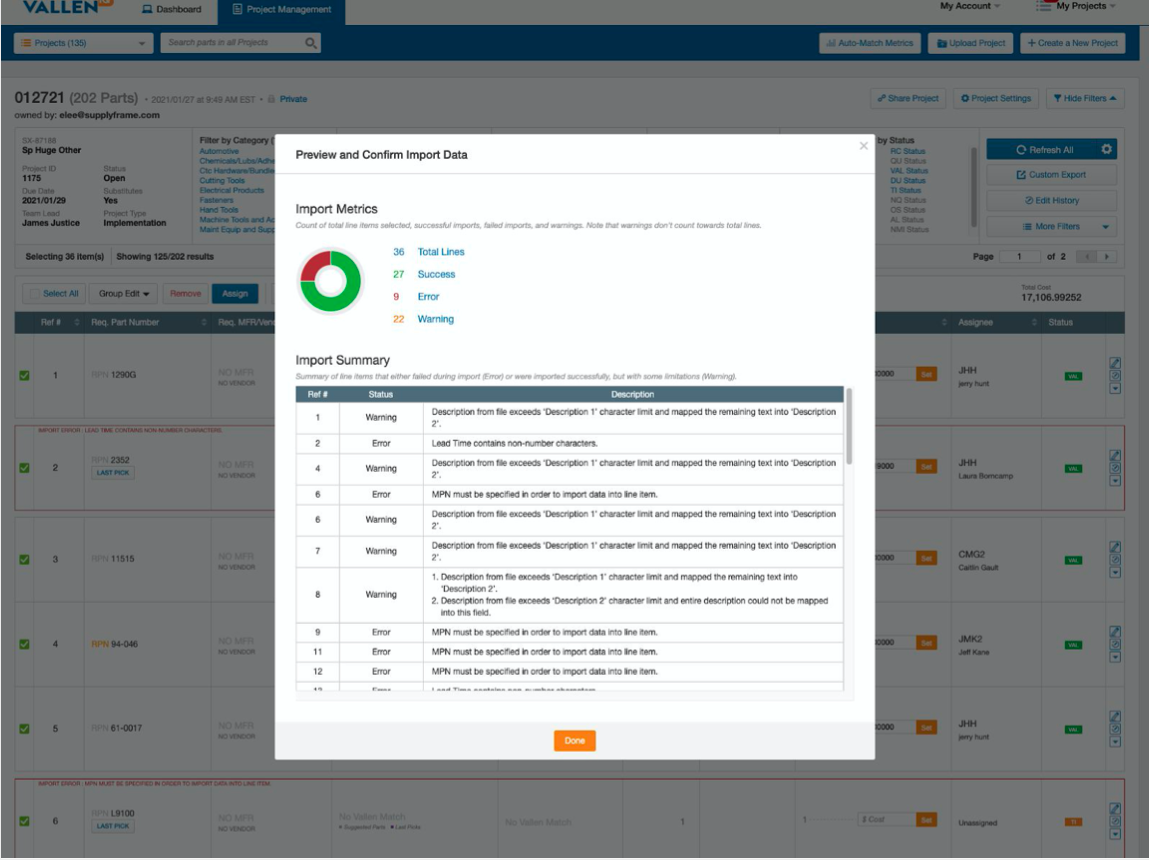Toggle the checkbox for row 1
Screen dimensions: 1149x860
click(x=25, y=376)
